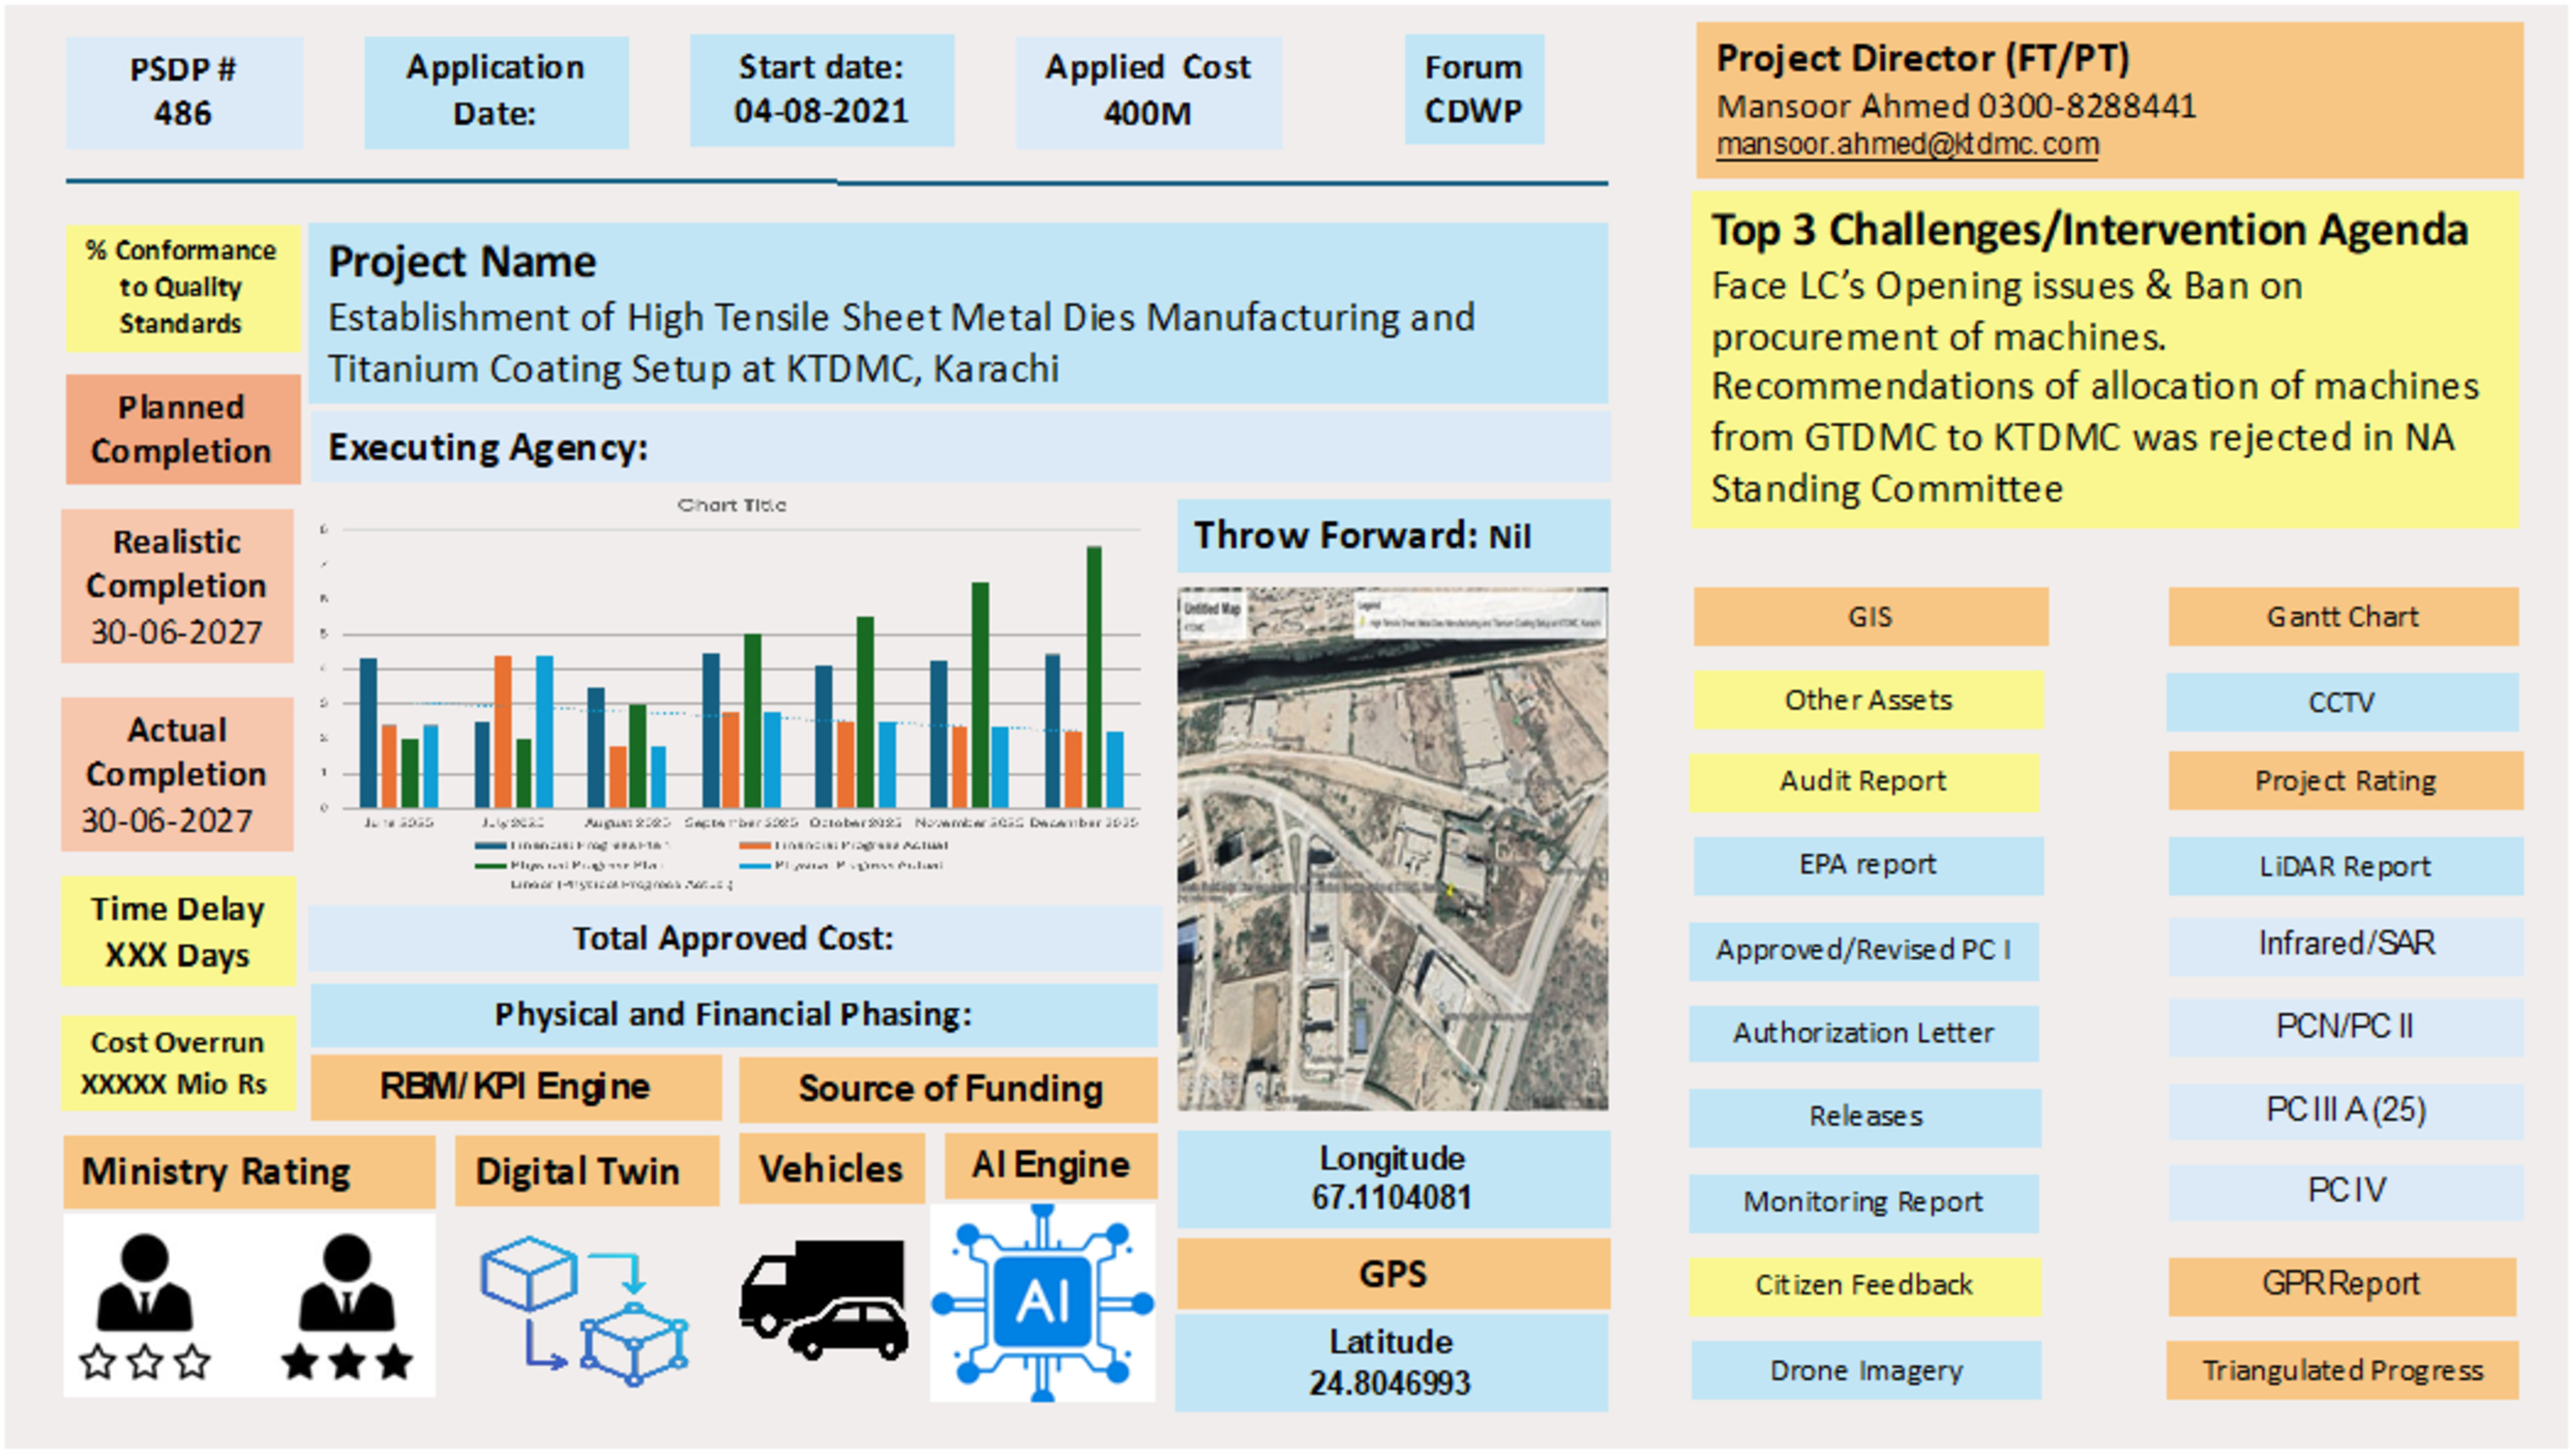Open the GIS button

coord(1870,616)
